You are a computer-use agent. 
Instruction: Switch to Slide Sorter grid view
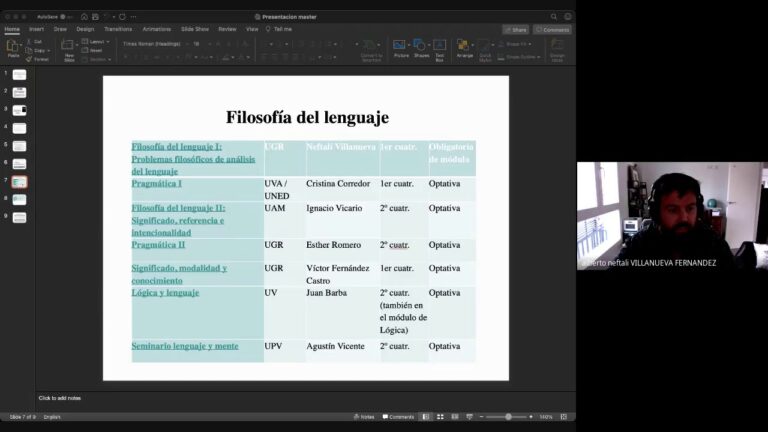point(440,417)
